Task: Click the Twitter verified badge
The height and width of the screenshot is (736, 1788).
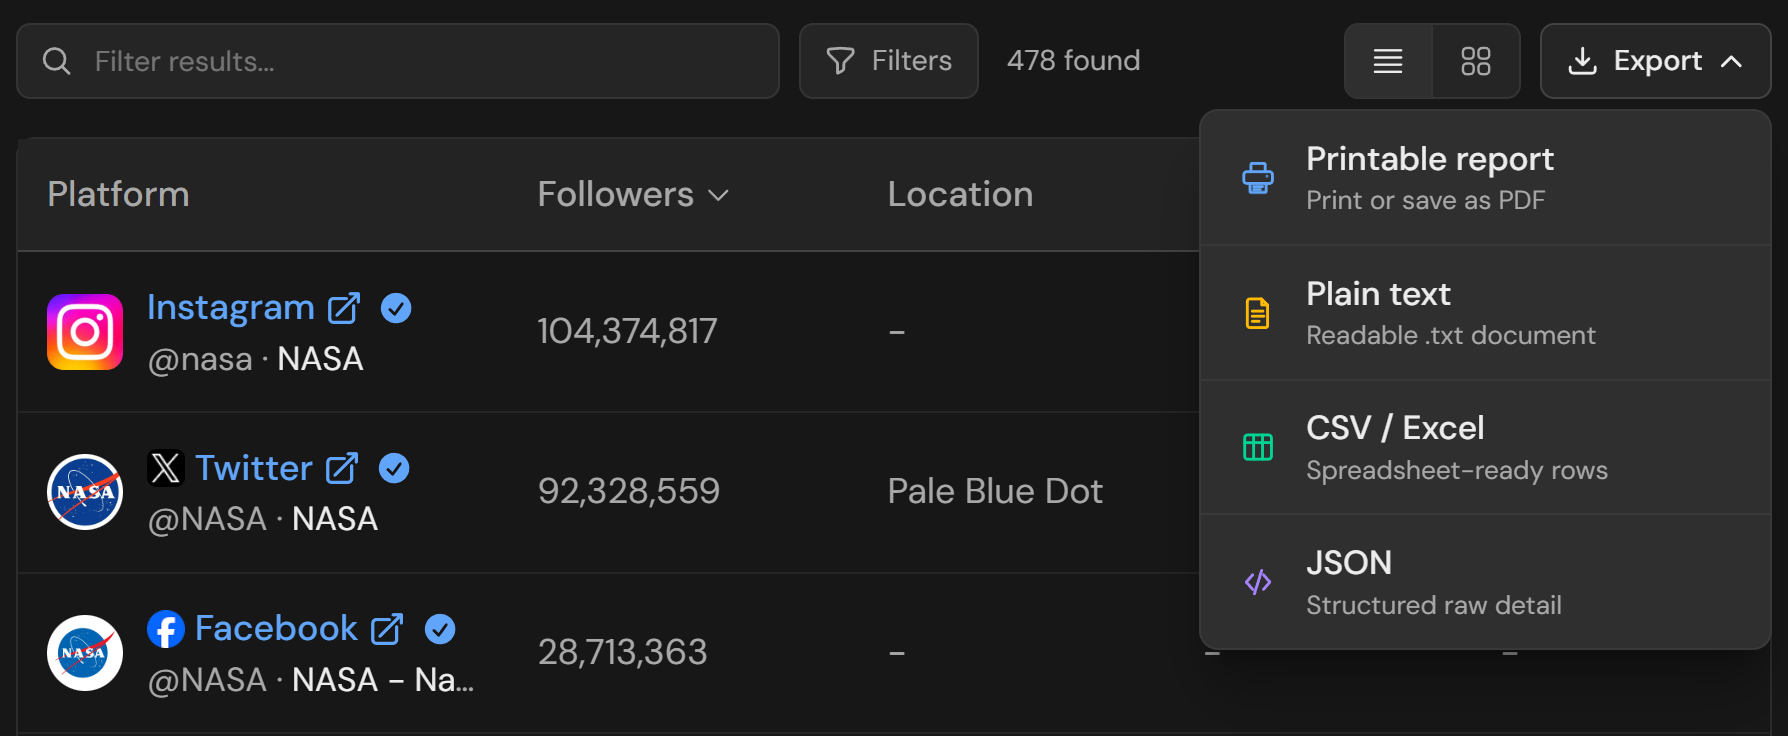Action: pyautogui.click(x=394, y=468)
